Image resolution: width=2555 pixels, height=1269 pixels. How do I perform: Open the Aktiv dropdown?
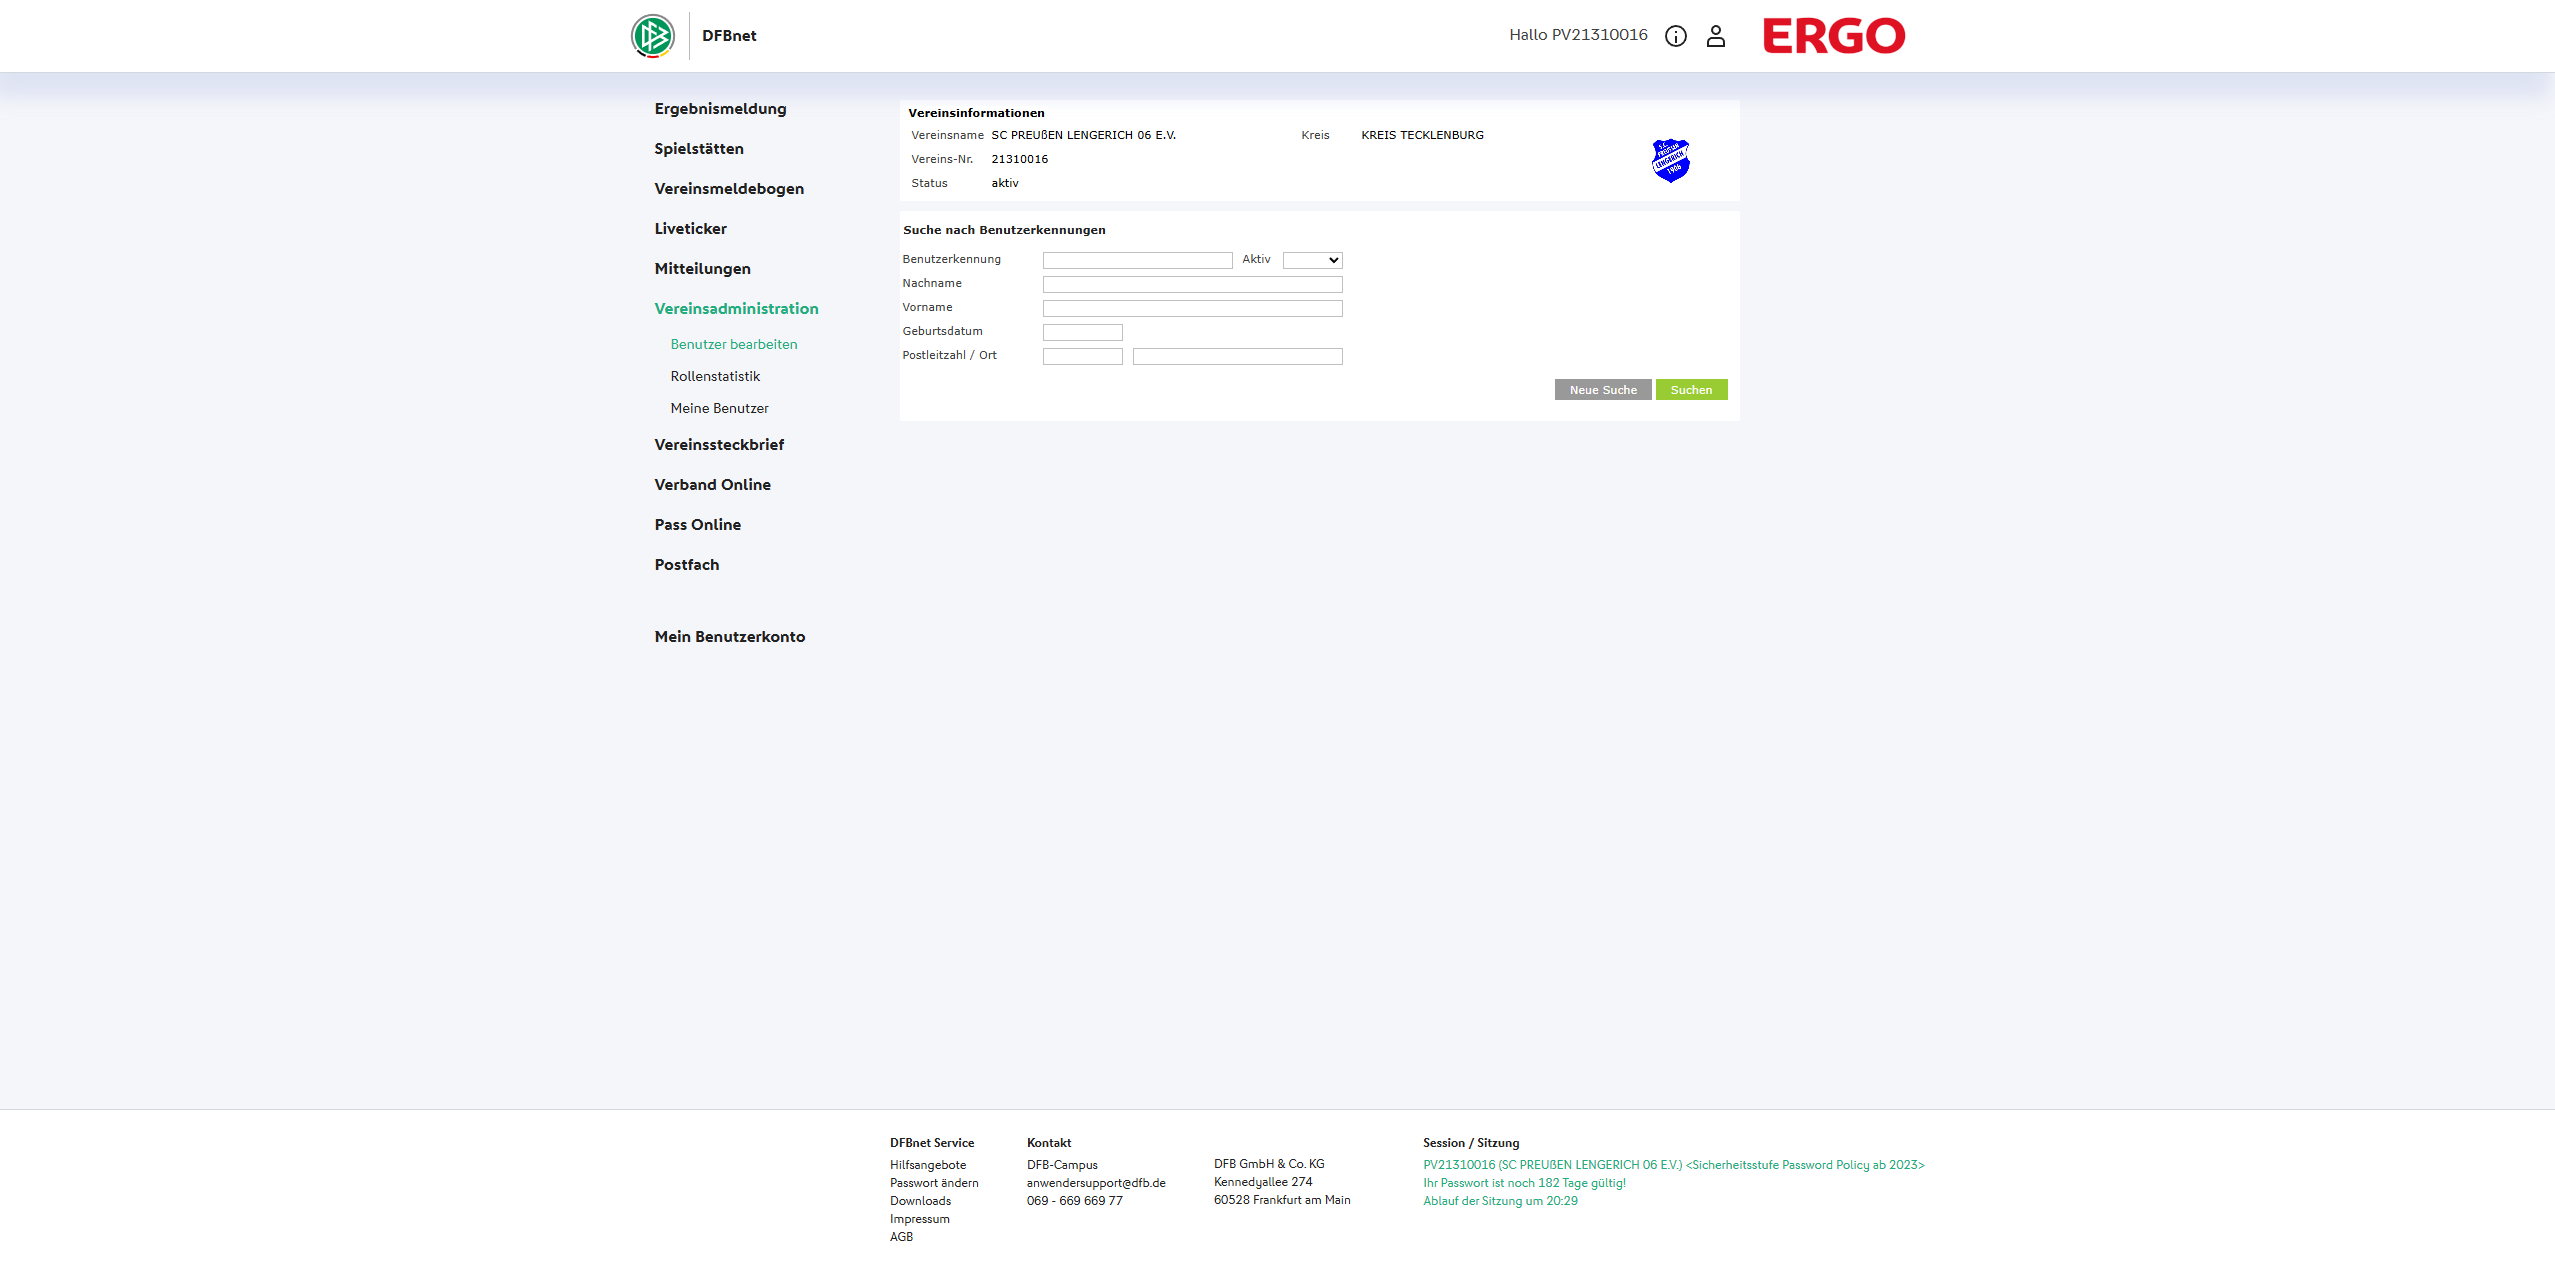(x=1312, y=260)
